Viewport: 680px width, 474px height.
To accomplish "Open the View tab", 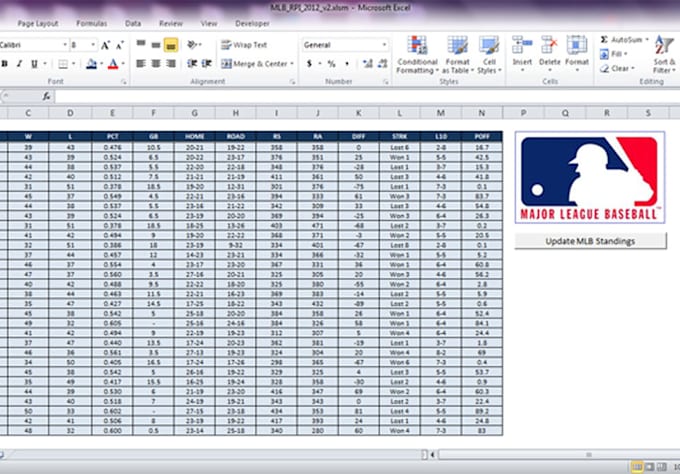I will click(209, 23).
